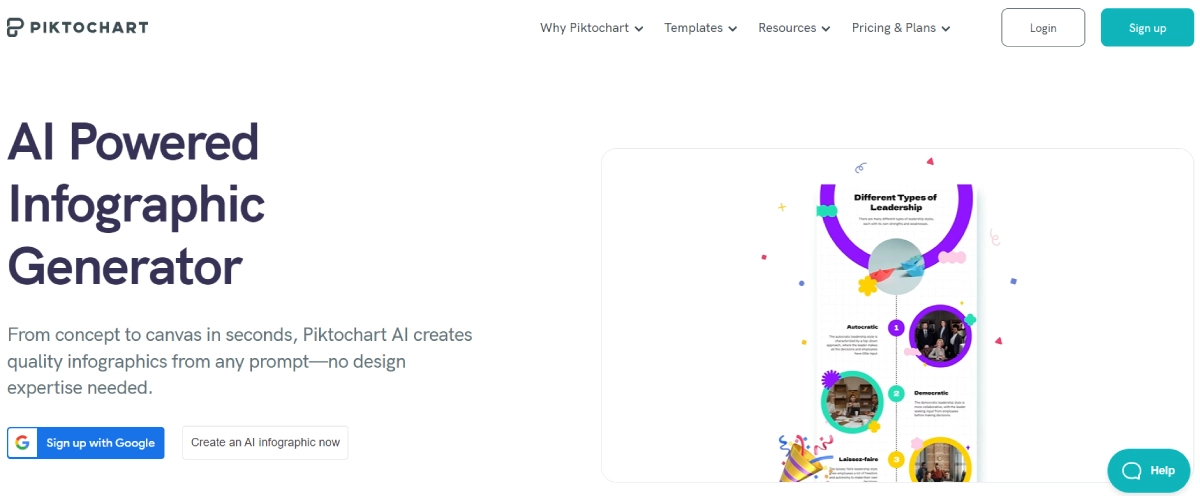Click the paper planes circle image

(x=896, y=267)
